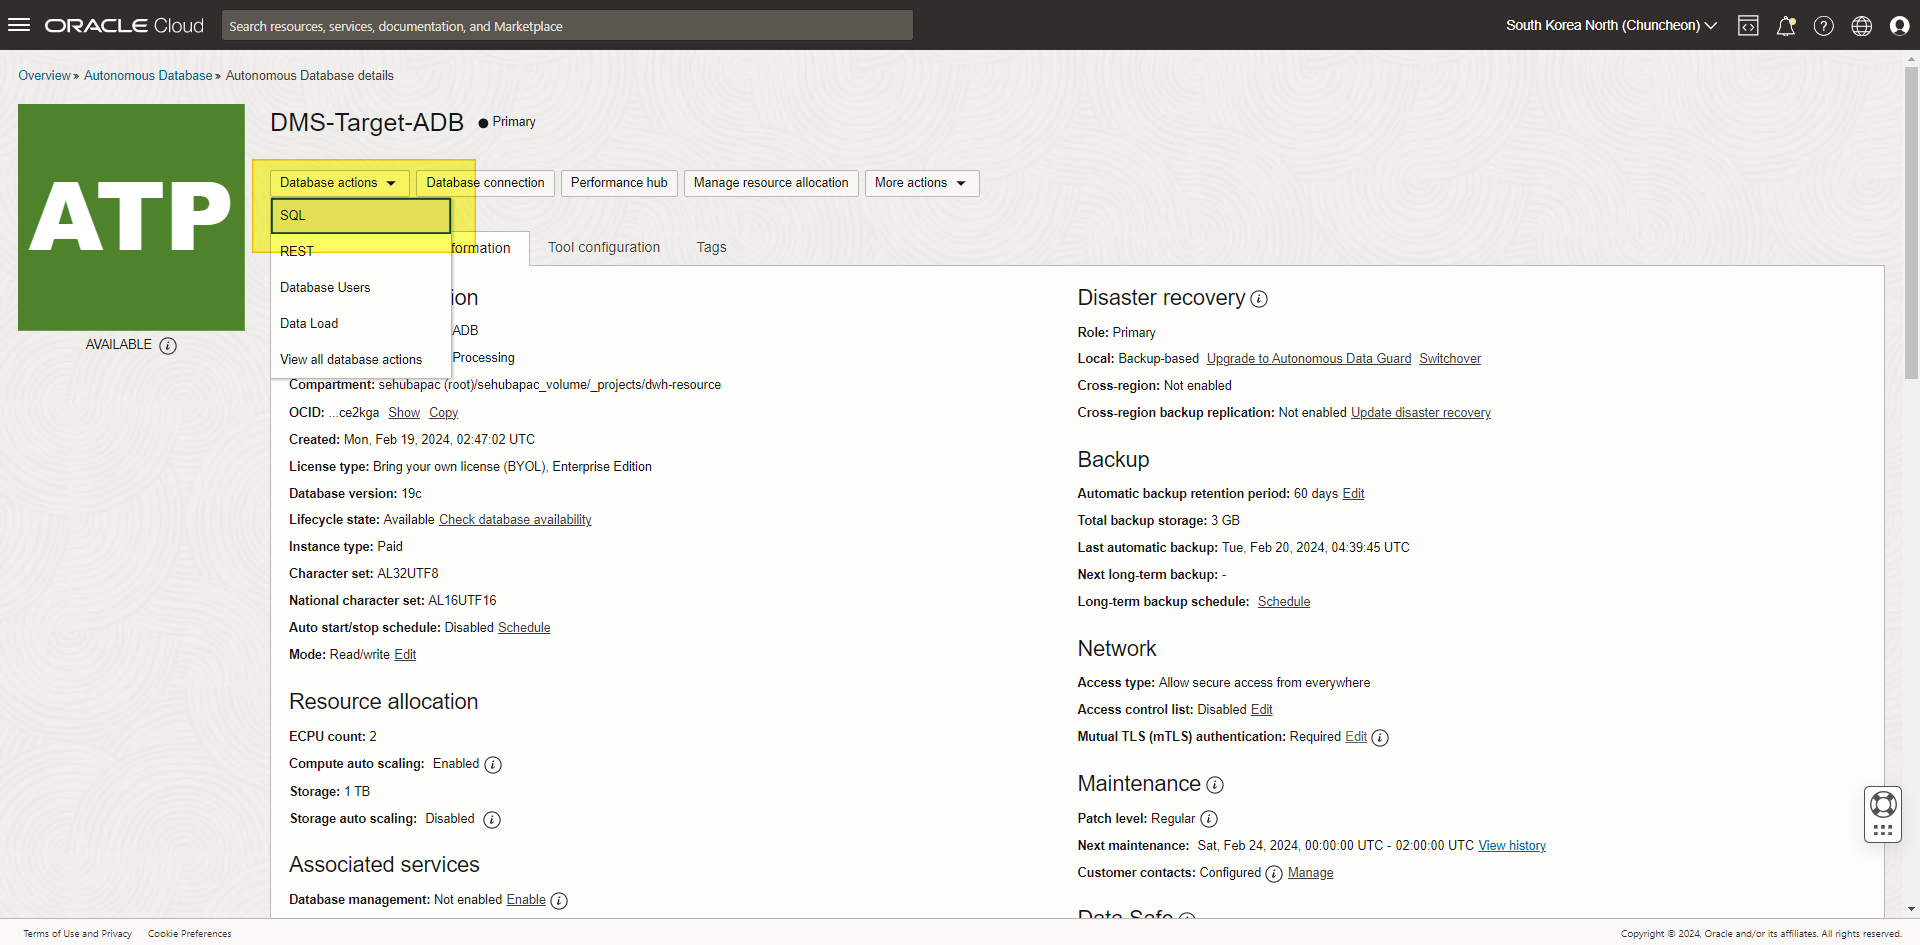The image size is (1920, 945).
Task: Expand the Database actions dropdown
Action: [x=339, y=183]
